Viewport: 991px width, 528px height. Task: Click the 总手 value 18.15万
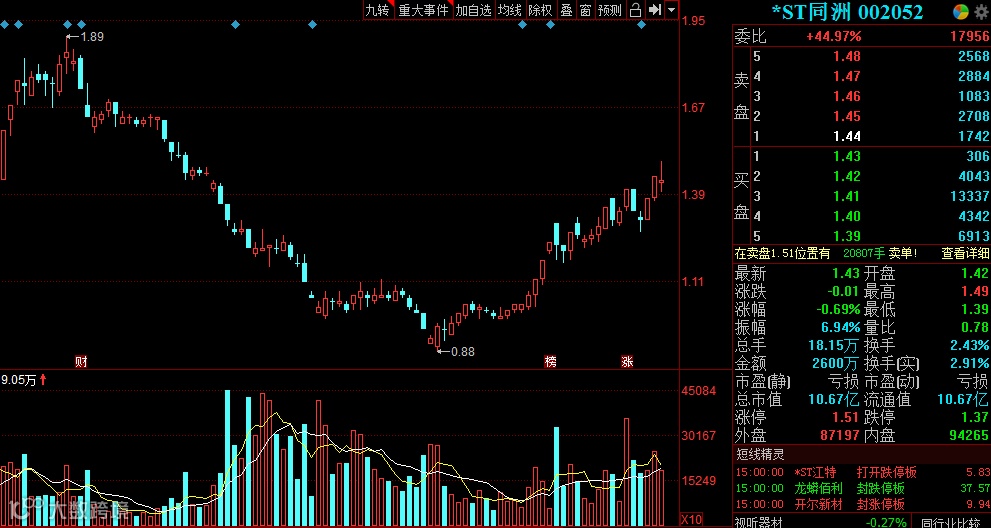[834, 346]
